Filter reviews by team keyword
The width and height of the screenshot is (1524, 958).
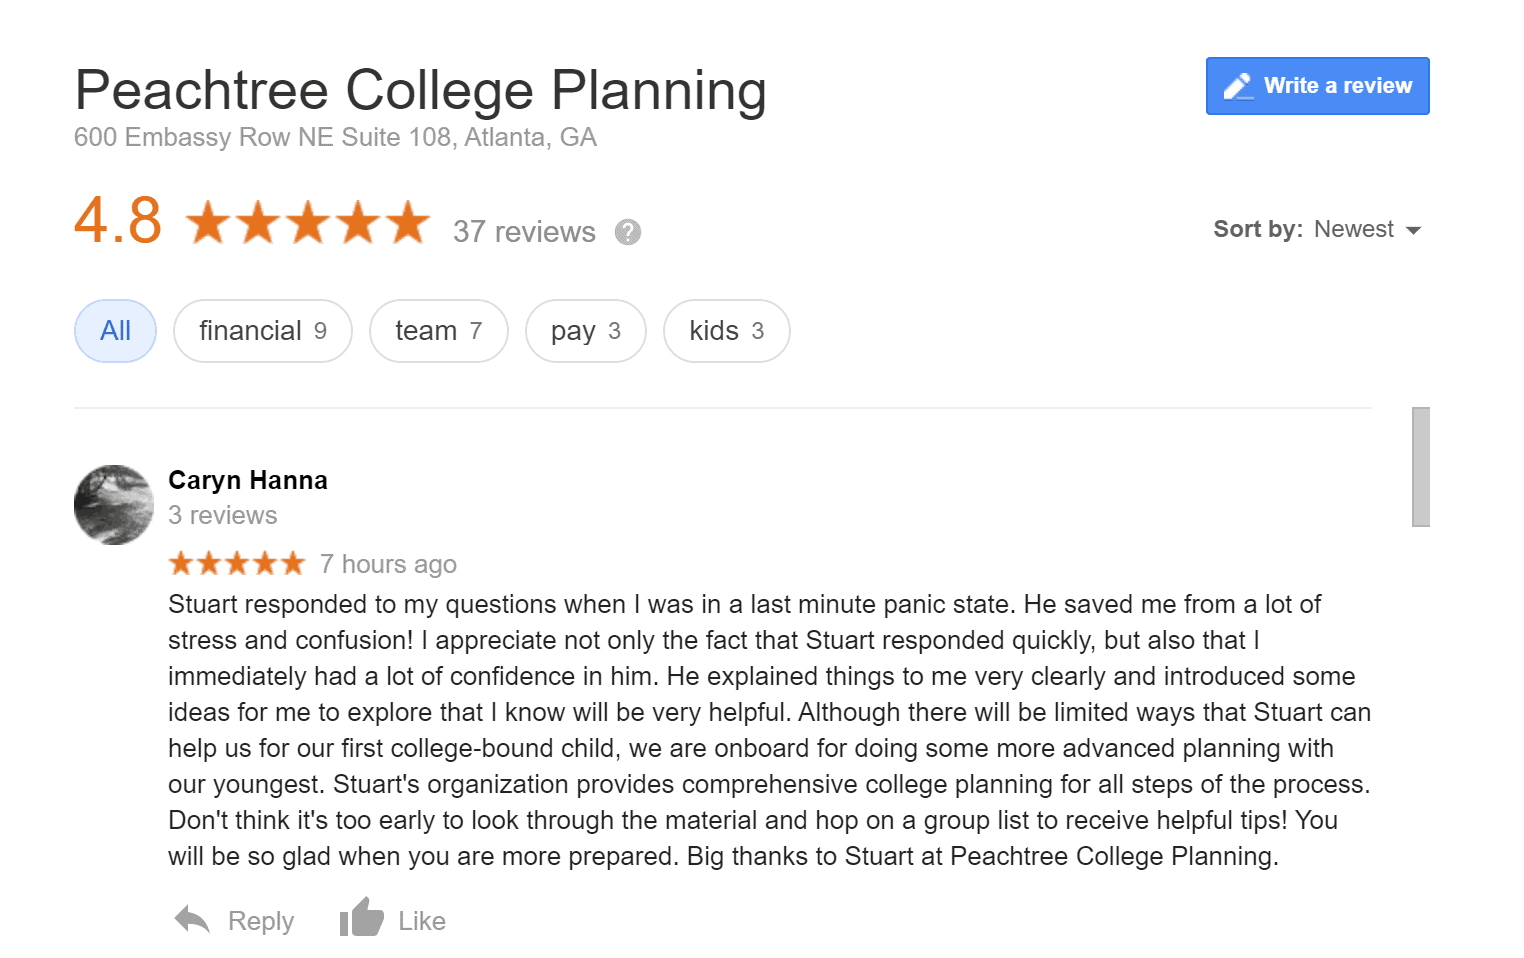pos(438,331)
